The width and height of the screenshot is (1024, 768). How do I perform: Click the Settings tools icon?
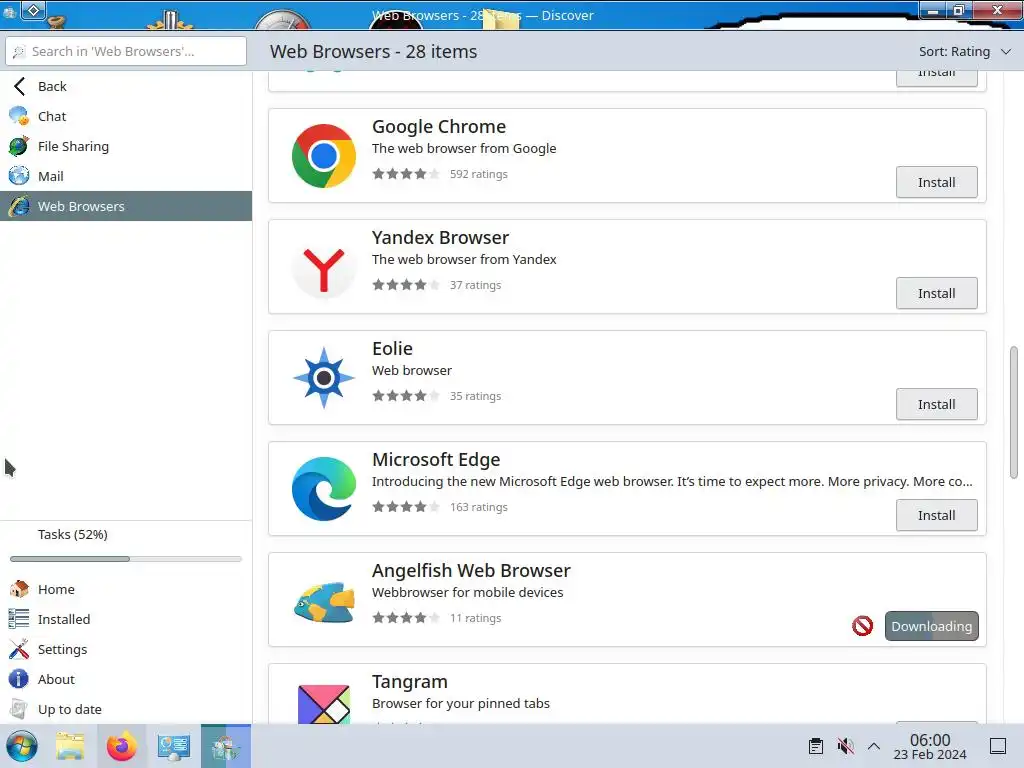pyautogui.click(x=19, y=649)
